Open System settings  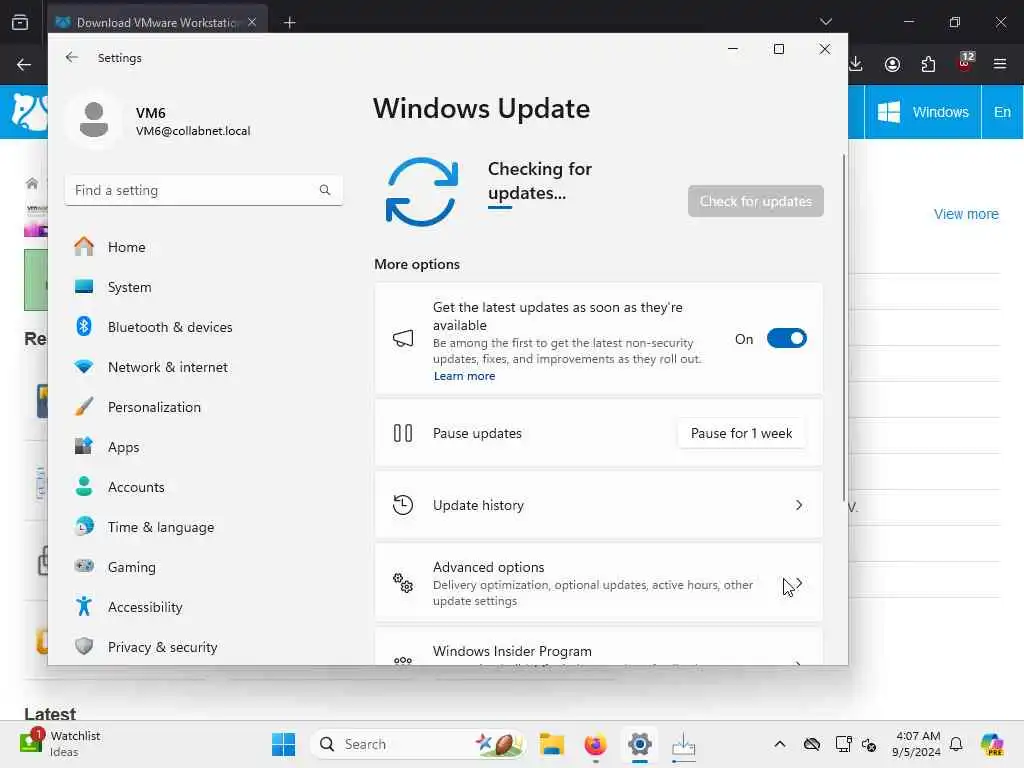pos(204,287)
